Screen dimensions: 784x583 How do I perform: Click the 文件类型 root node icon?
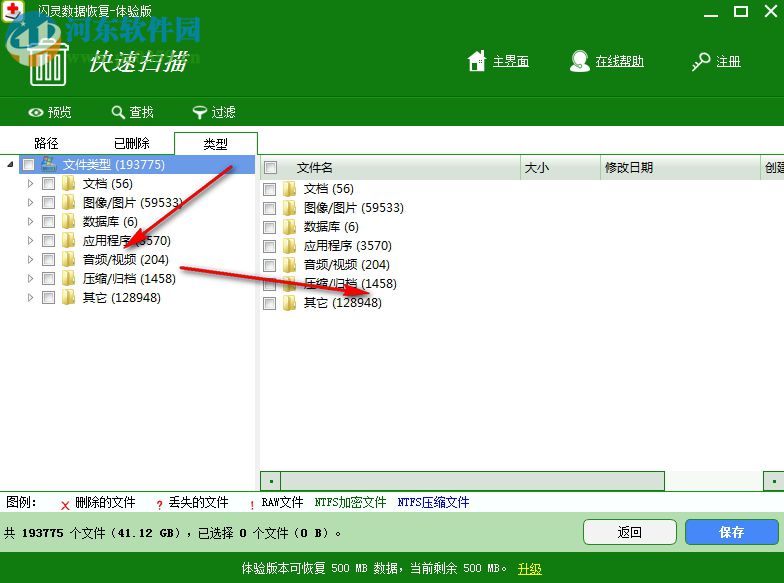(x=48, y=164)
